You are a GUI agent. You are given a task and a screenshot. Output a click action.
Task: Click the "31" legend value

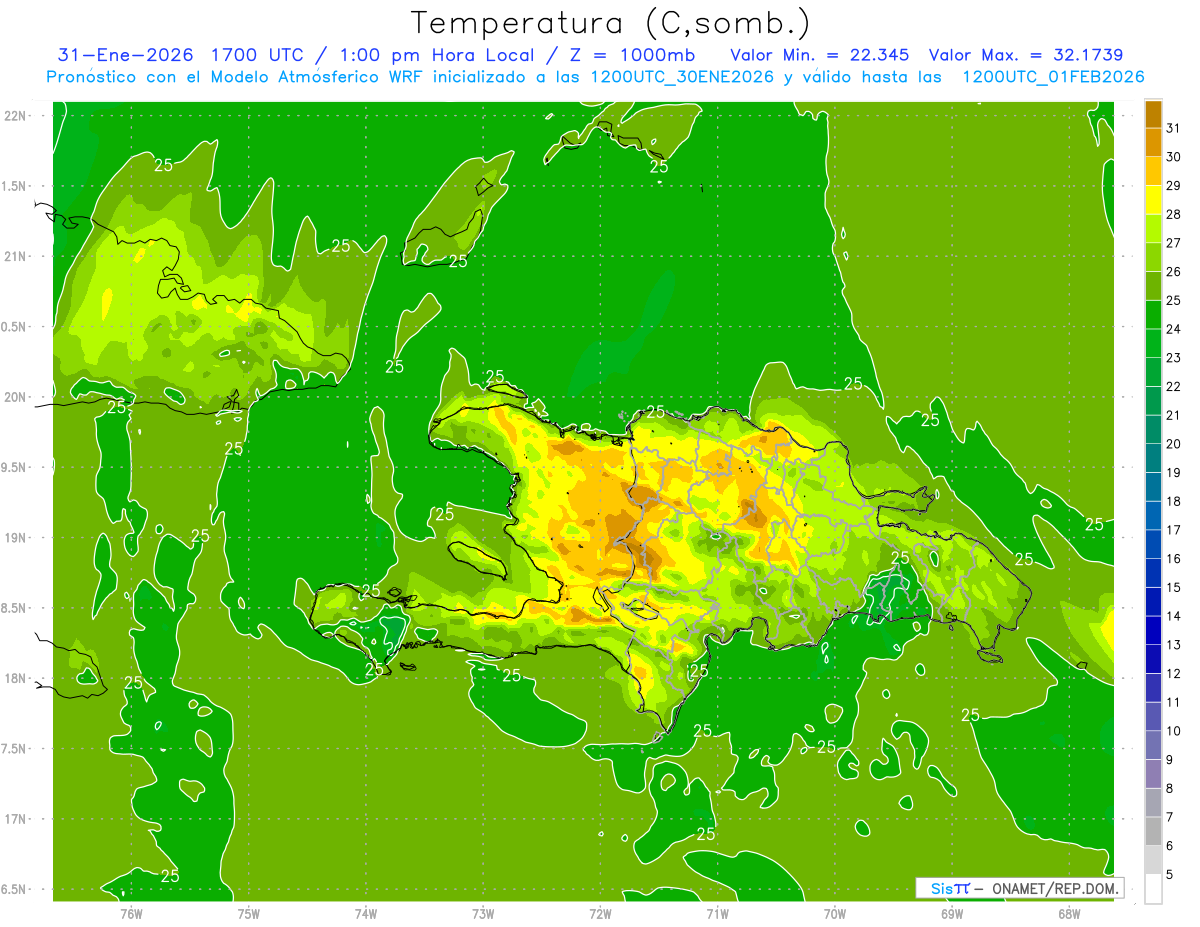pyautogui.click(x=1174, y=128)
